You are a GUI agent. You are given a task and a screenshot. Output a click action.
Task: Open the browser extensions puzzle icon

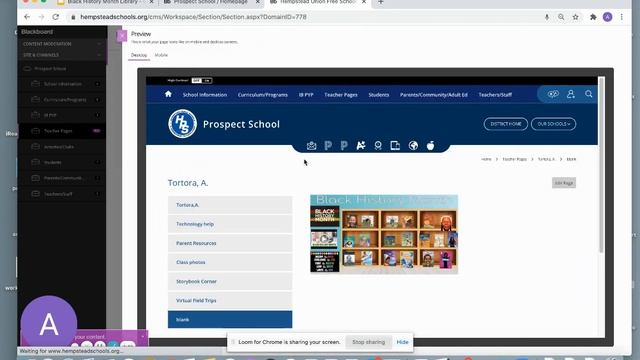tap(593, 17)
